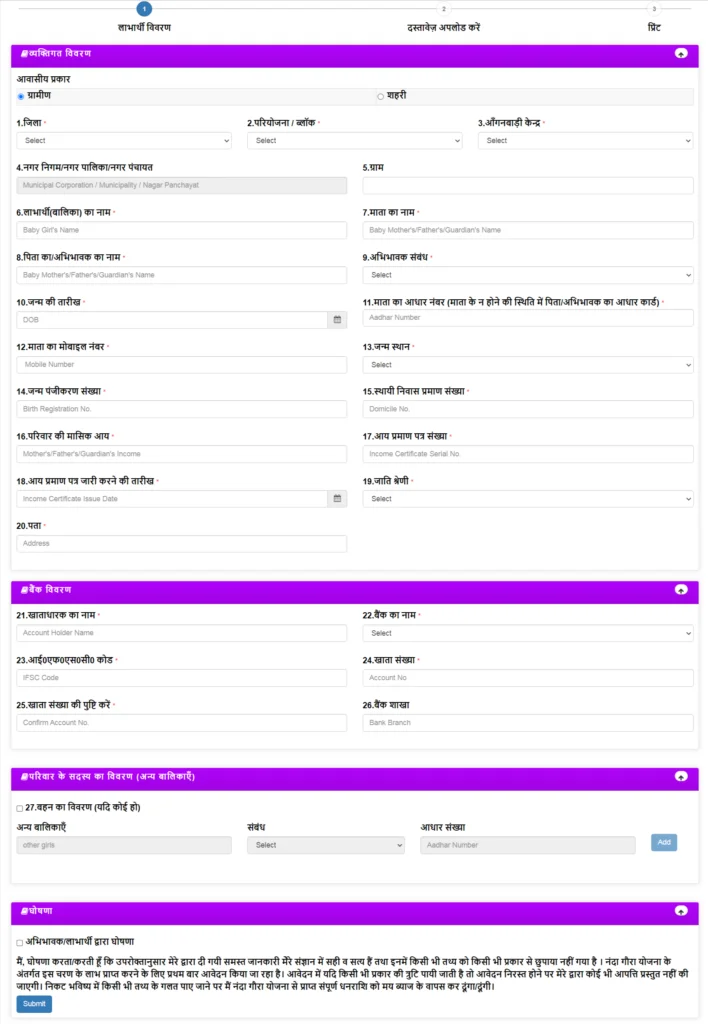Screen dimensions: 708x1024
Task: Click the Add button for sibling
Action: pyautogui.click(x=664, y=842)
